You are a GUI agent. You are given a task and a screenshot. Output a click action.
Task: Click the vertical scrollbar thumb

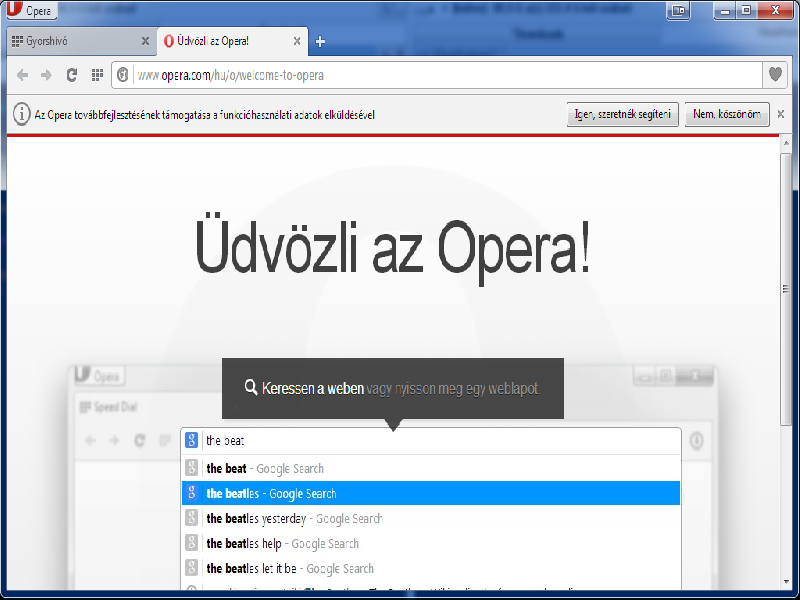(x=786, y=289)
